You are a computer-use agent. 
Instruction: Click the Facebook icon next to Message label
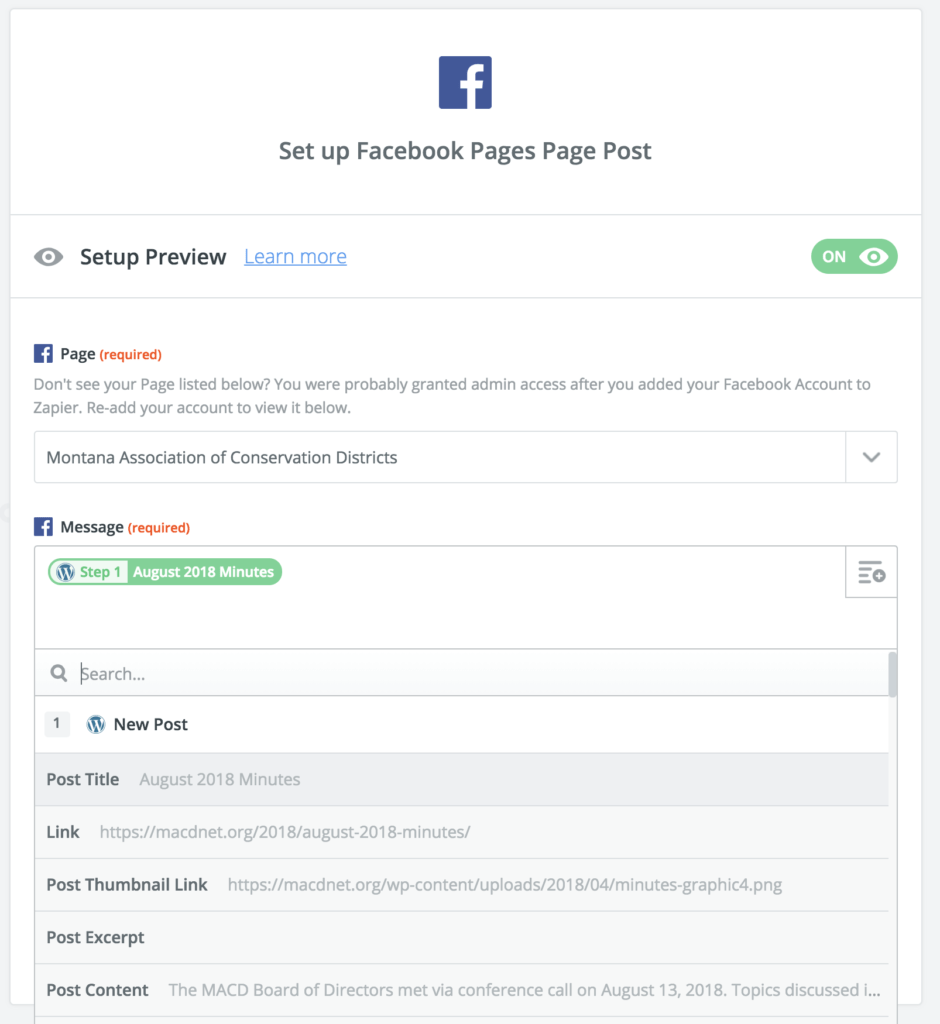coord(43,526)
